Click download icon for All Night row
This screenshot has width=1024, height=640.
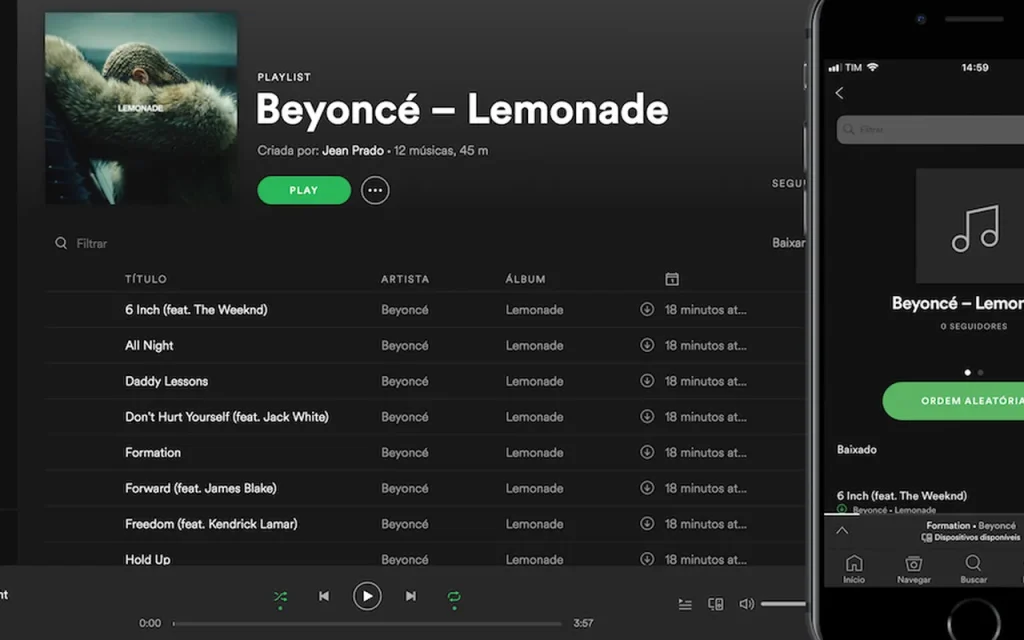pyautogui.click(x=647, y=345)
